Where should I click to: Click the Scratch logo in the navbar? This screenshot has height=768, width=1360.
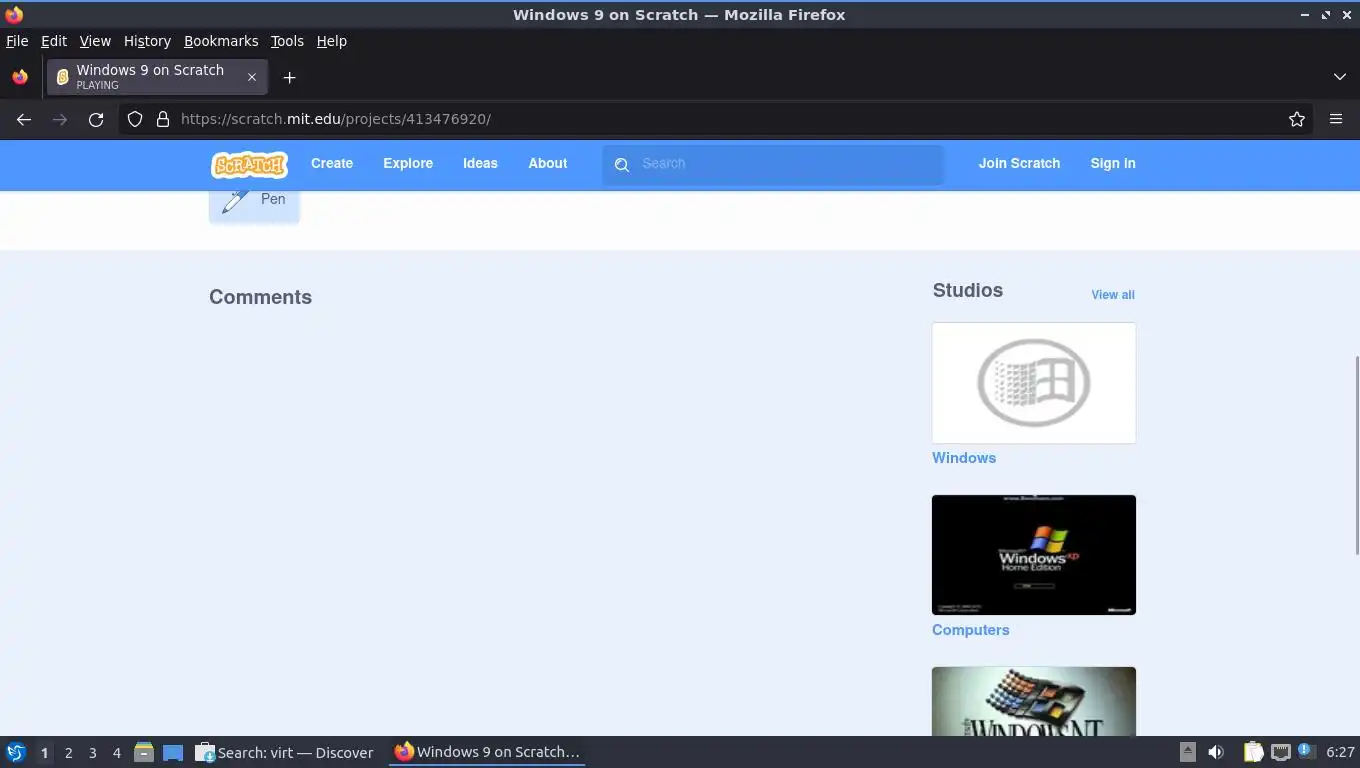(x=249, y=164)
